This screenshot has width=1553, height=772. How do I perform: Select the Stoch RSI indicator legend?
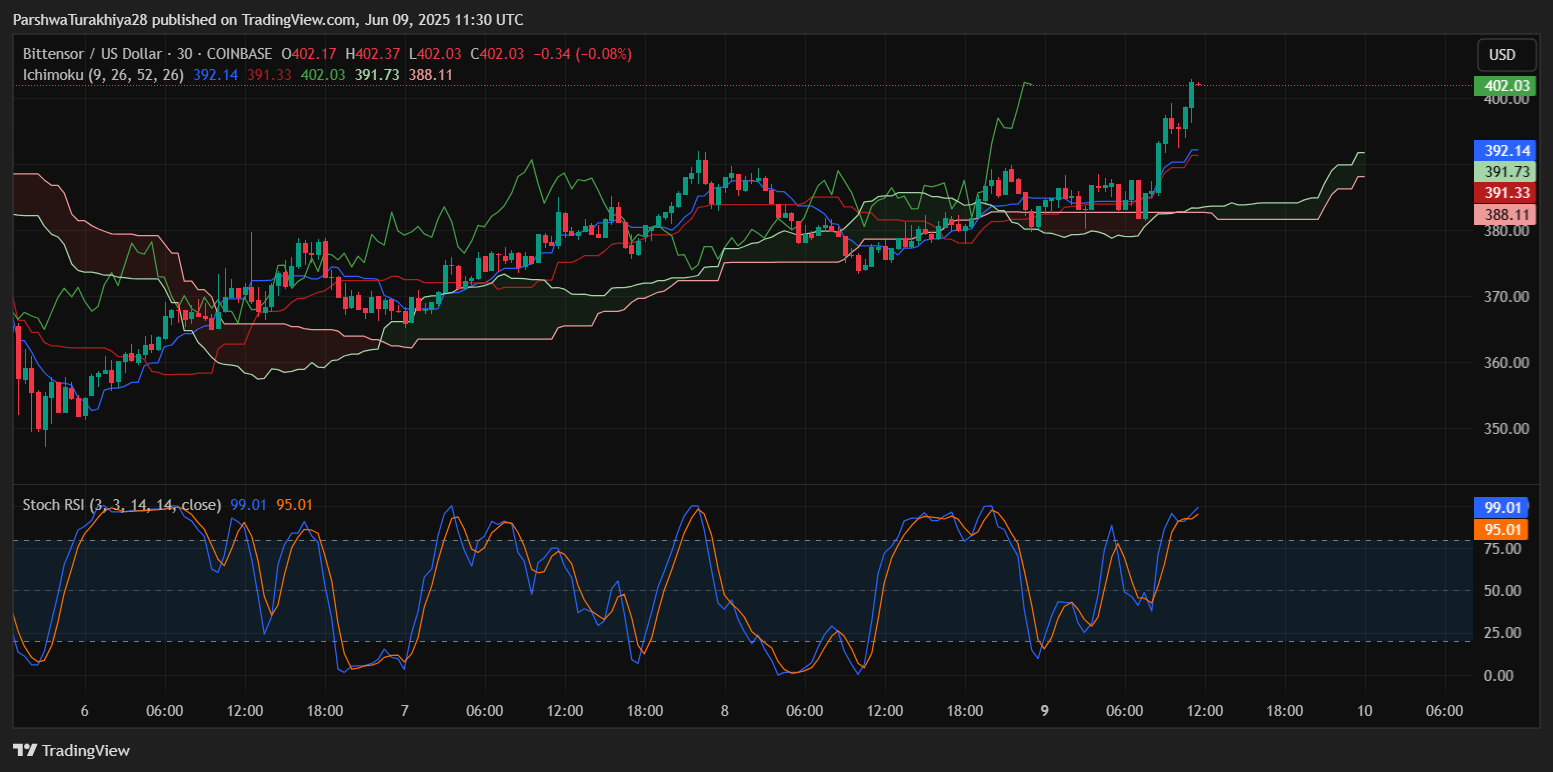(121, 505)
